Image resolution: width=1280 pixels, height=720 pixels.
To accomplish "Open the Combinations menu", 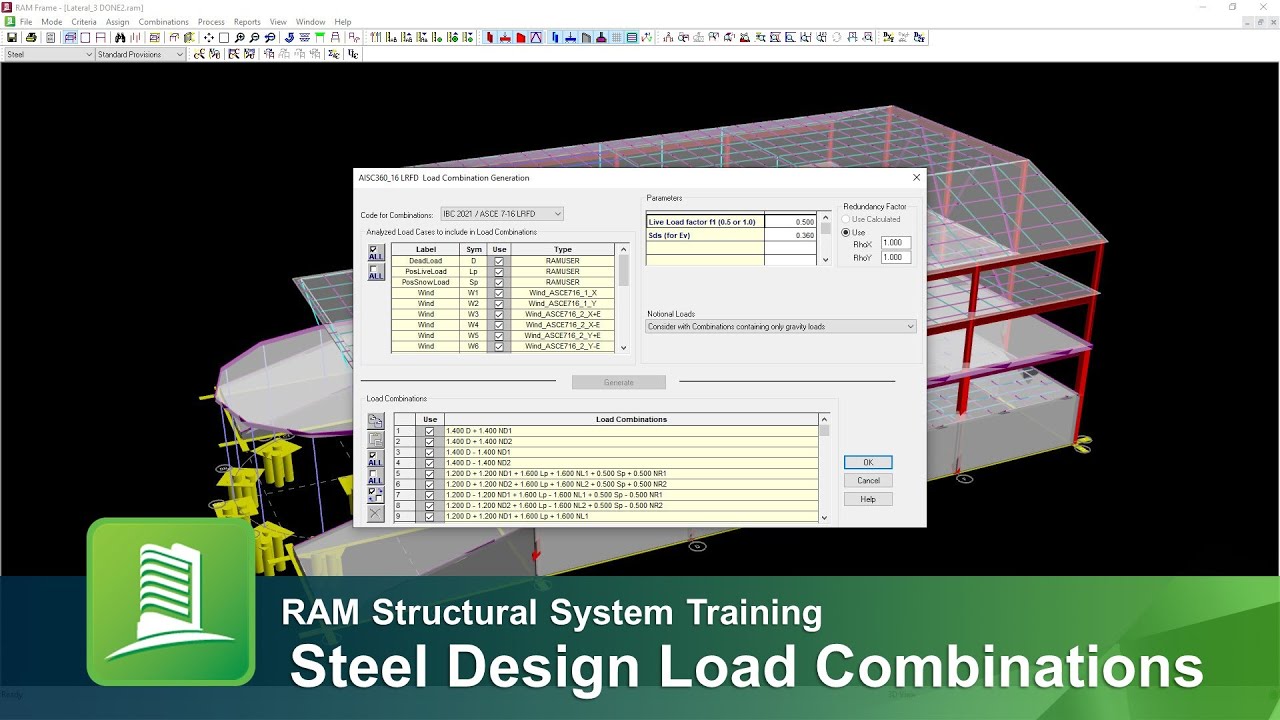I will coord(163,22).
